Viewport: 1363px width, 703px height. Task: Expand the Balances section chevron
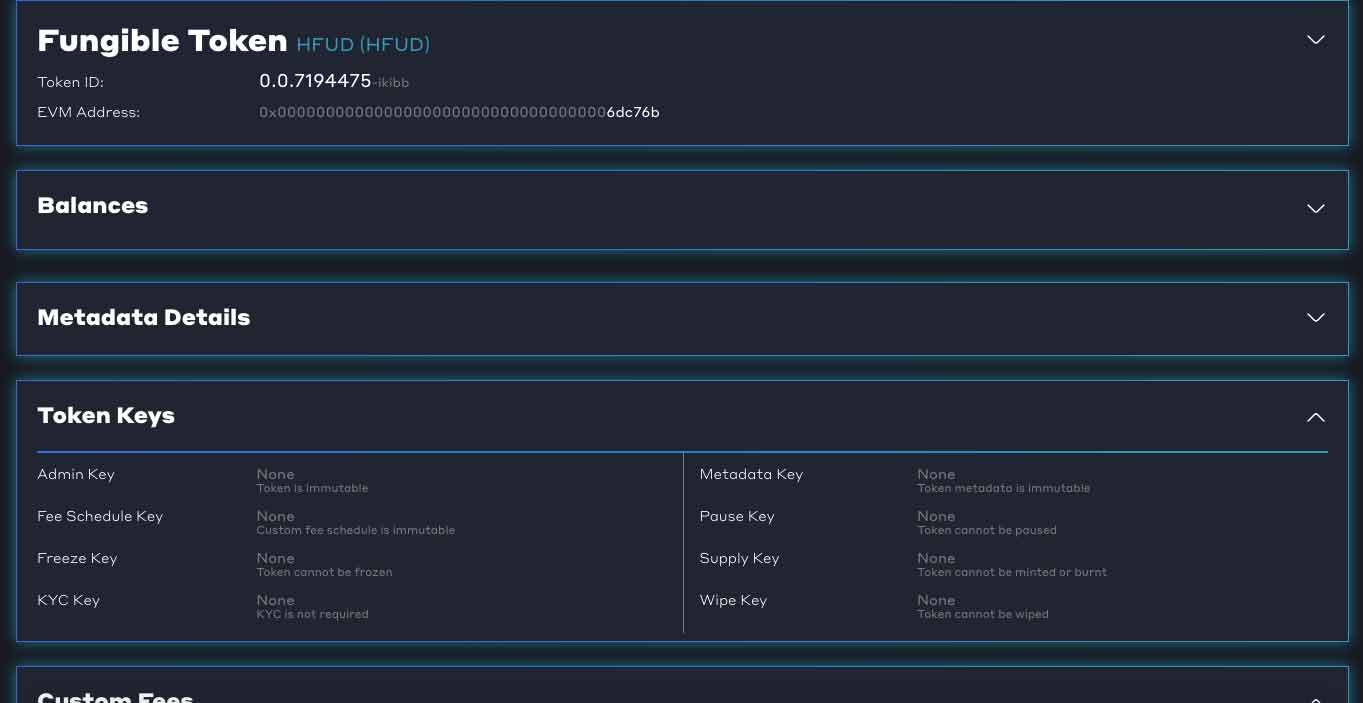(x=1316, y=209)
